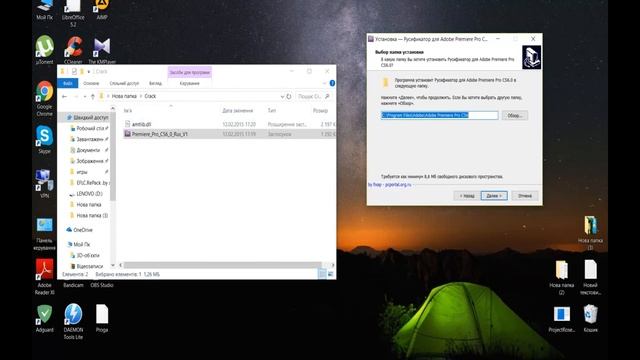Click the Explorer search box
This screenshot has height=360, width=640.
pyautogui.click(x=313, y=96)
